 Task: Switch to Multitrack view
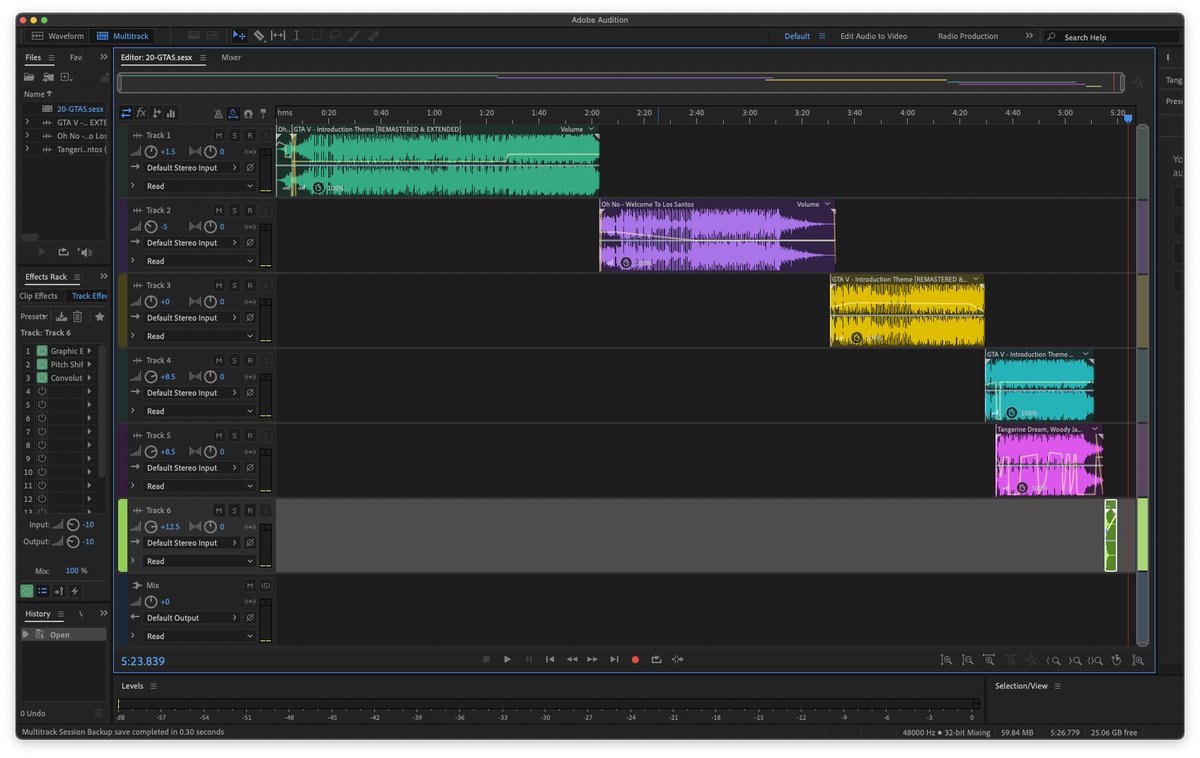tap(123, 36)
